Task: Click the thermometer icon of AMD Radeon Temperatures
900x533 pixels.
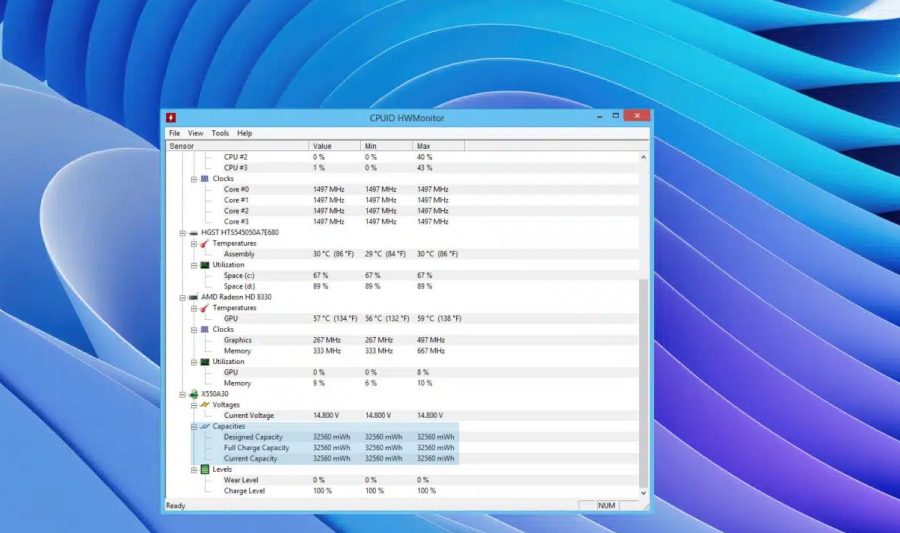Action: tap(205, 308)
